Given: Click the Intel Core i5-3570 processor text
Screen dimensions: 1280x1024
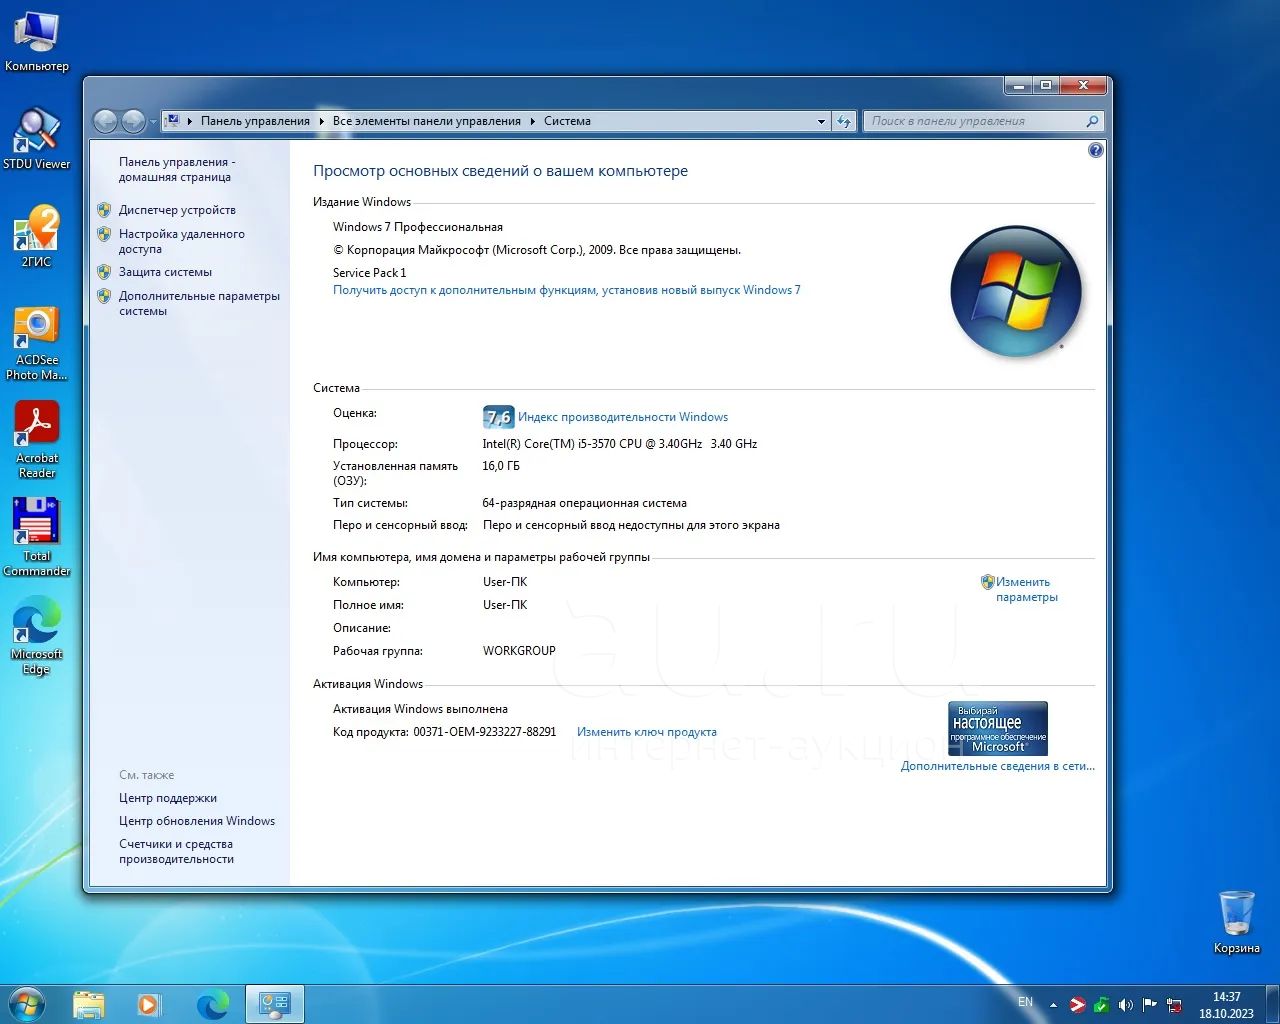Looking at the screenshot, I should [x=620, y=444].
